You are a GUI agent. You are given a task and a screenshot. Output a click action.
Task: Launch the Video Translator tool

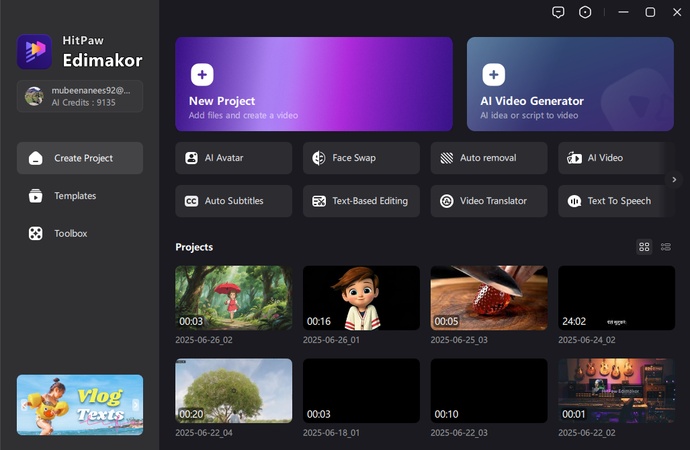489,201
